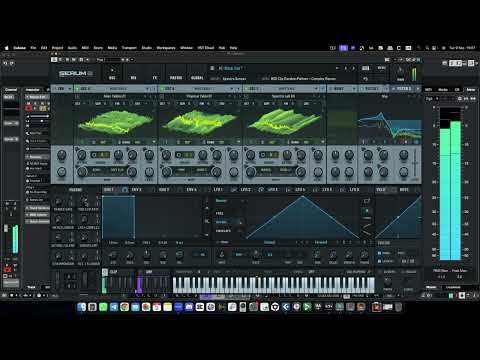Click the icon beside the LFO 3 tab
The height and width of the screenshot is (360, 480).
click(x=288, y=190)
